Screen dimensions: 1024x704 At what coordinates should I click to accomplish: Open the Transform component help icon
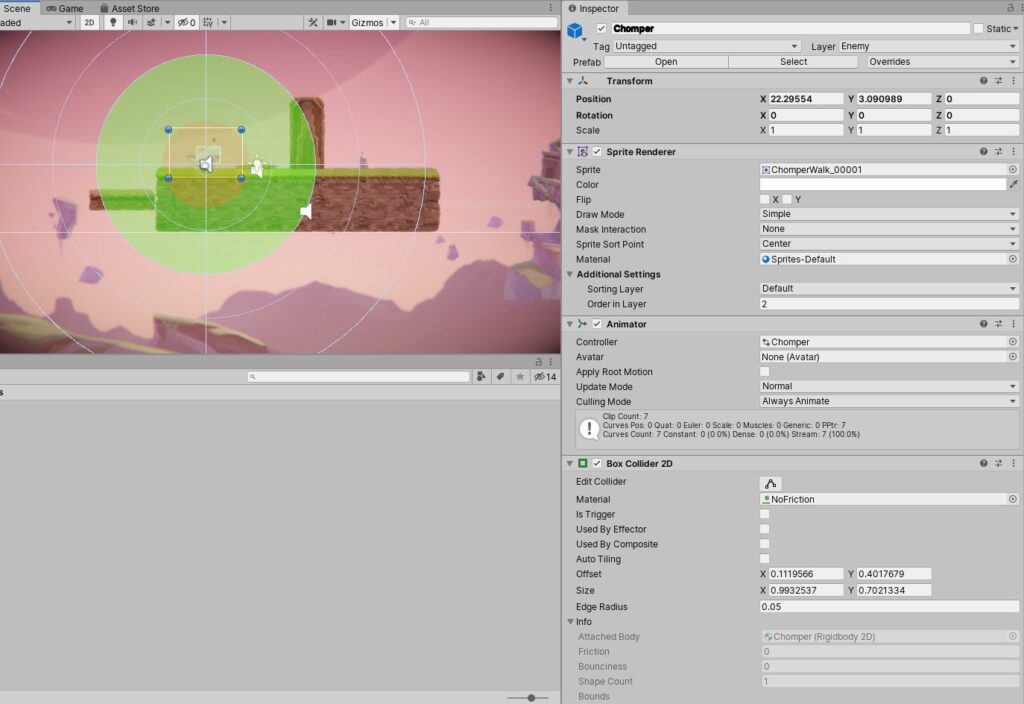[x=984, y=81]
